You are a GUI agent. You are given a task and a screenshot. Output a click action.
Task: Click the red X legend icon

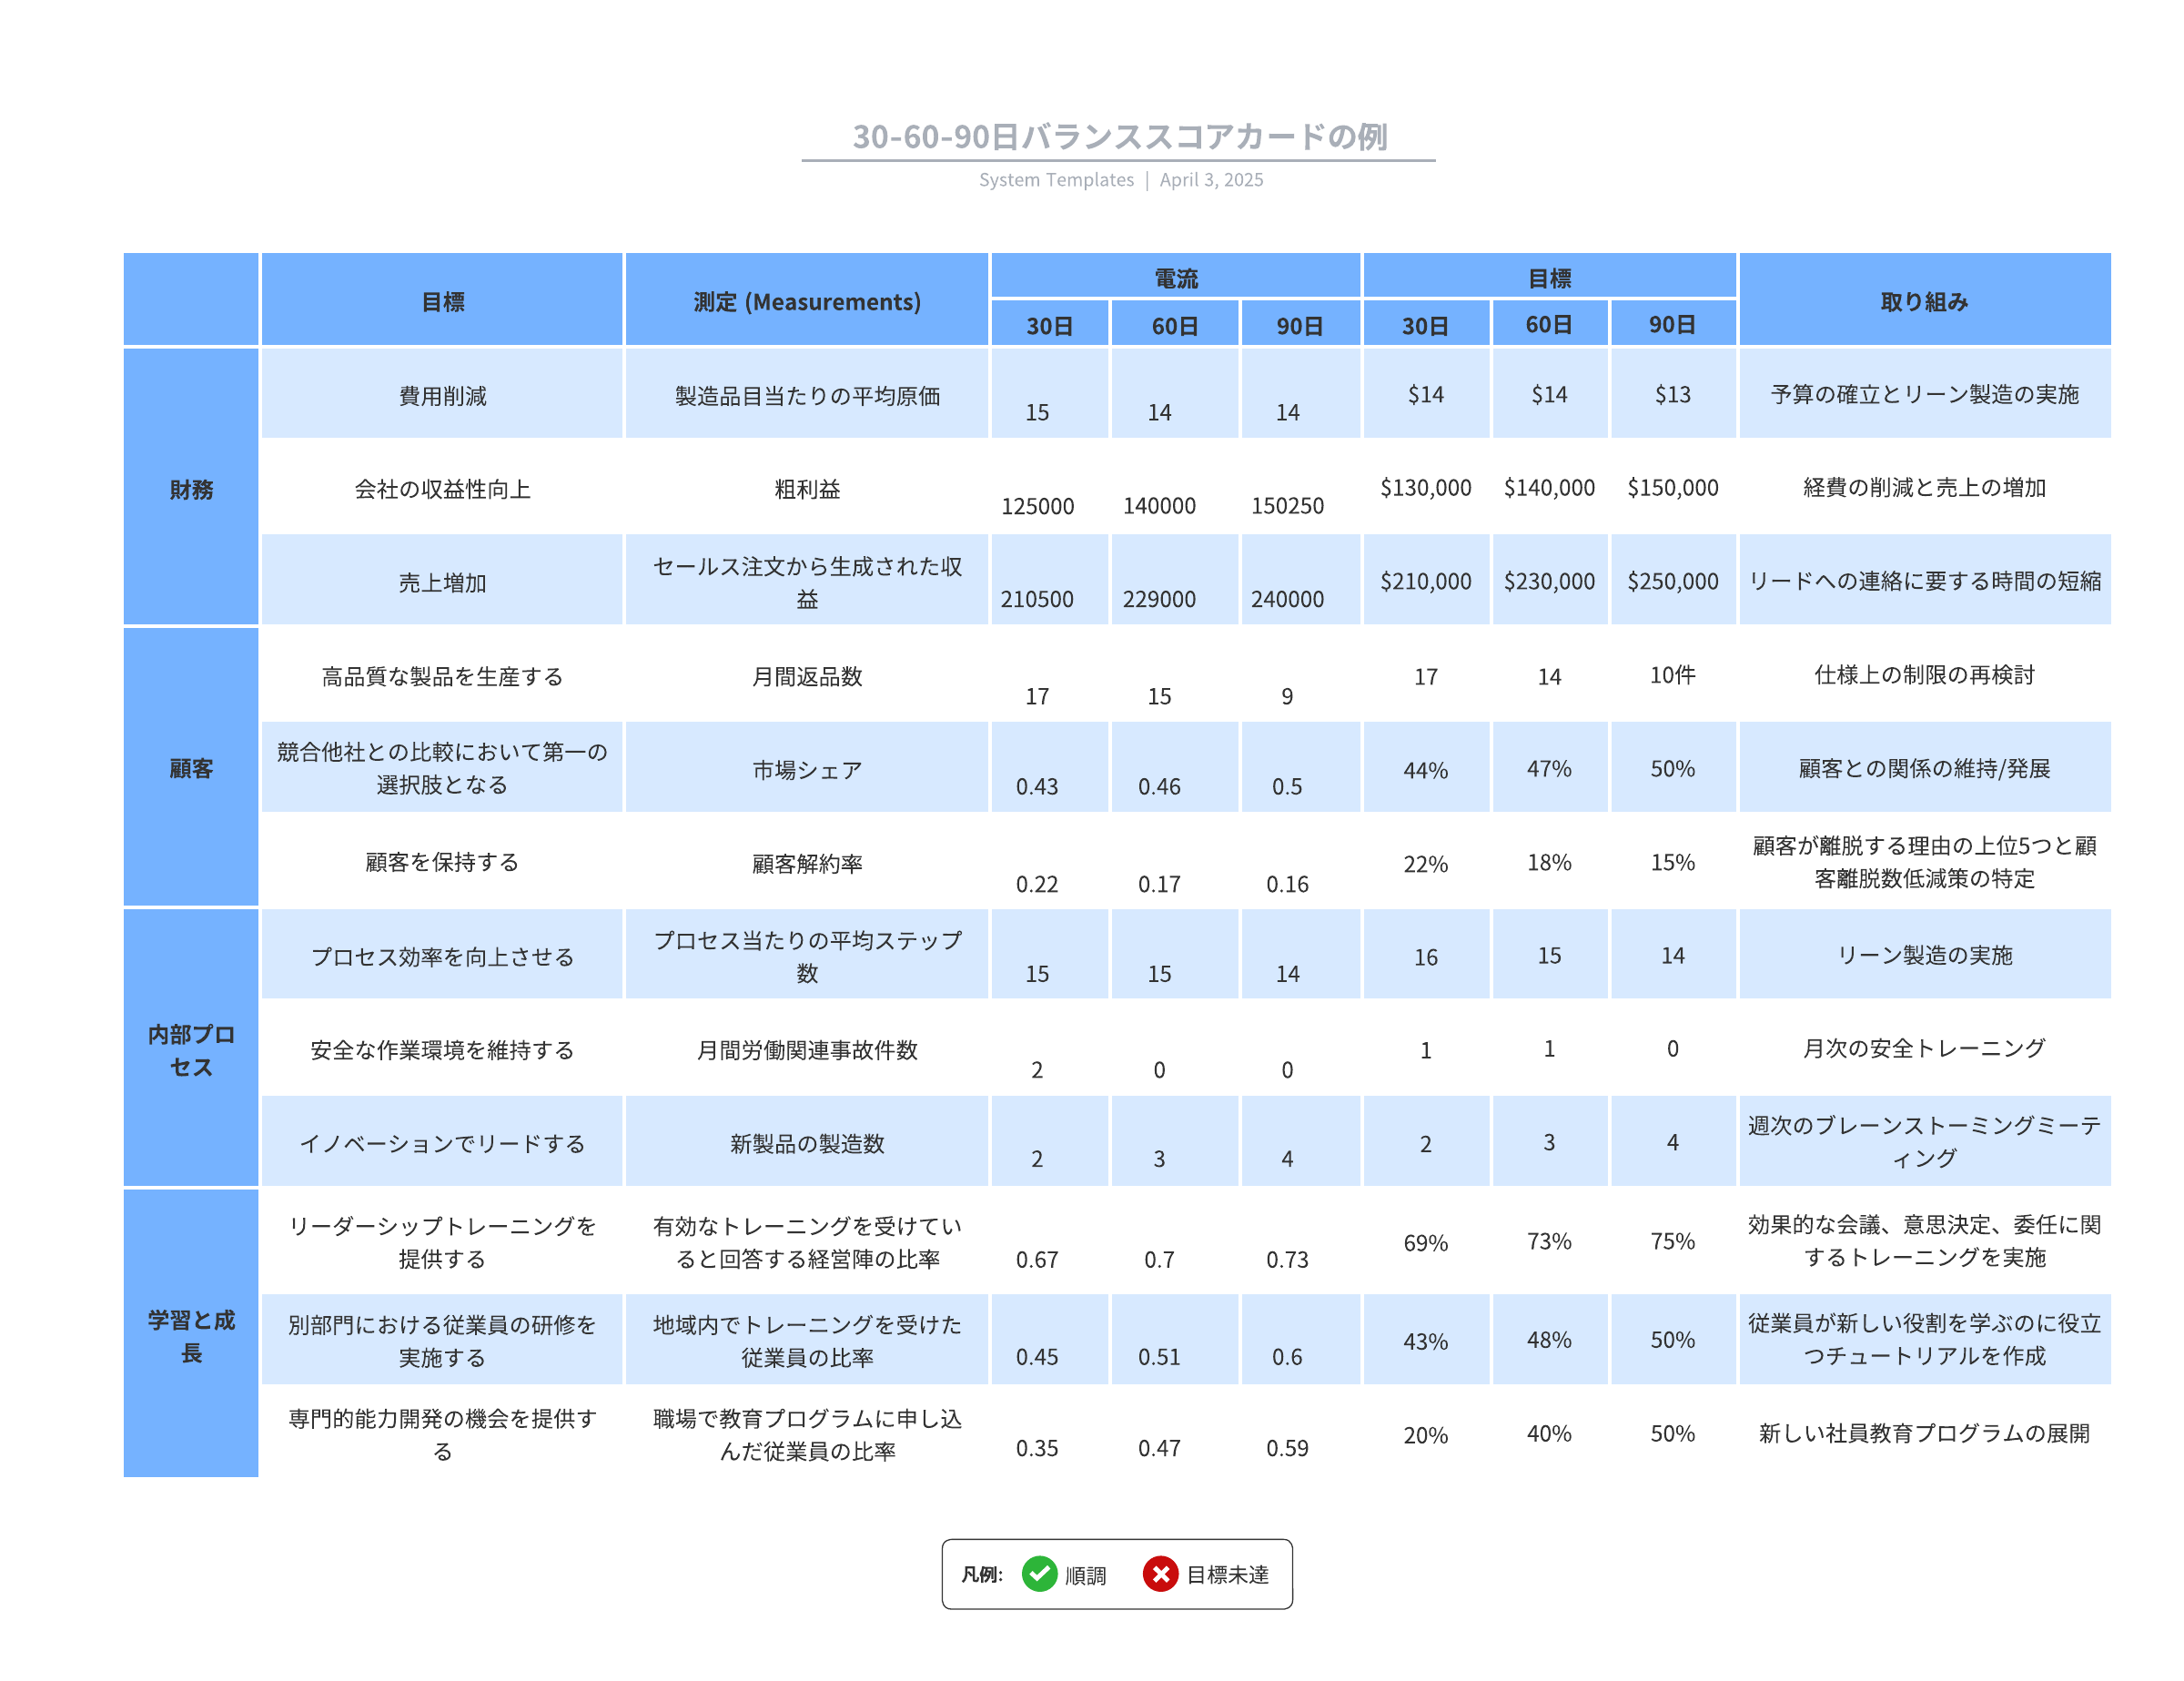tap(1160, 1573)
